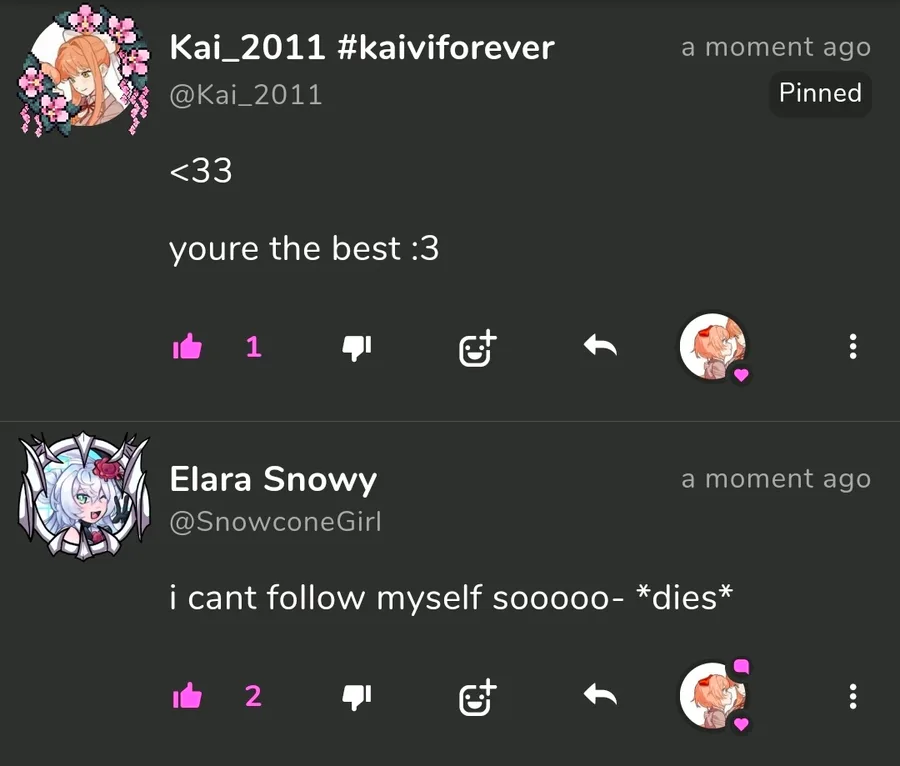Open the Kai_2011 #kaiviforever display name

(362, 47)
